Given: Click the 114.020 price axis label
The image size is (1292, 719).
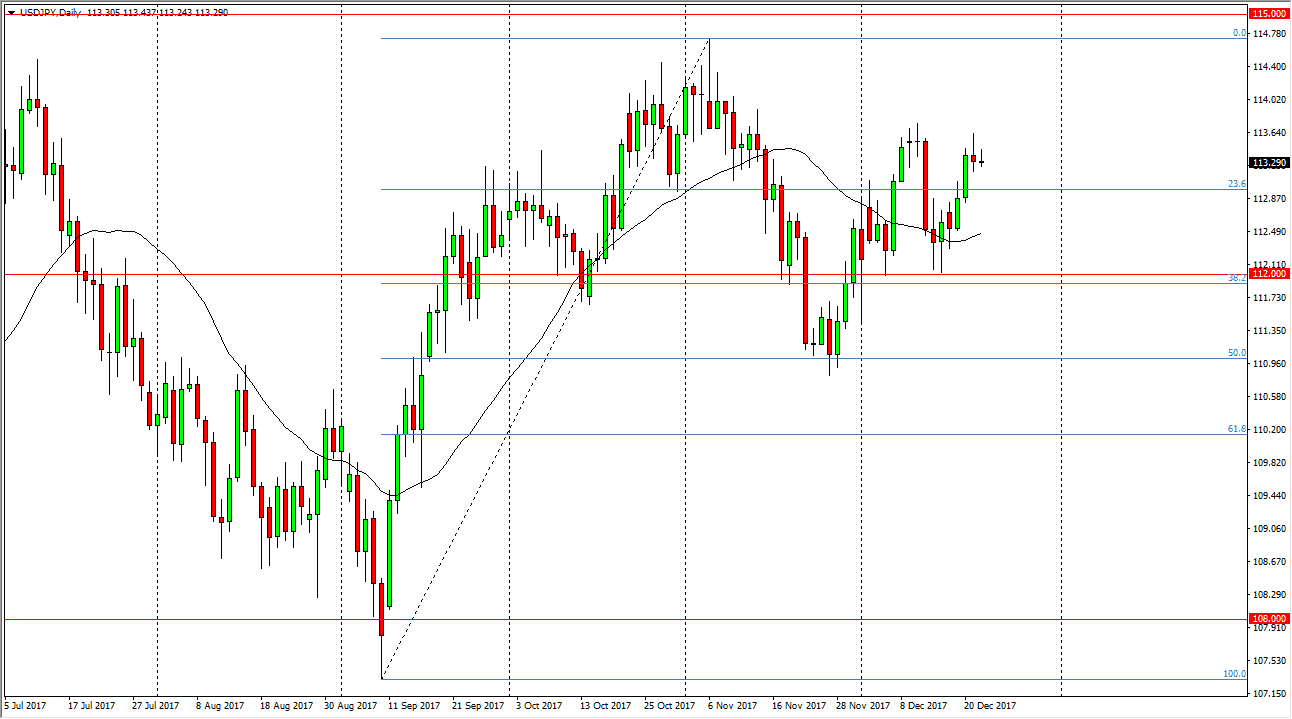Looking at the screenshot, I should pos(1270,100).
